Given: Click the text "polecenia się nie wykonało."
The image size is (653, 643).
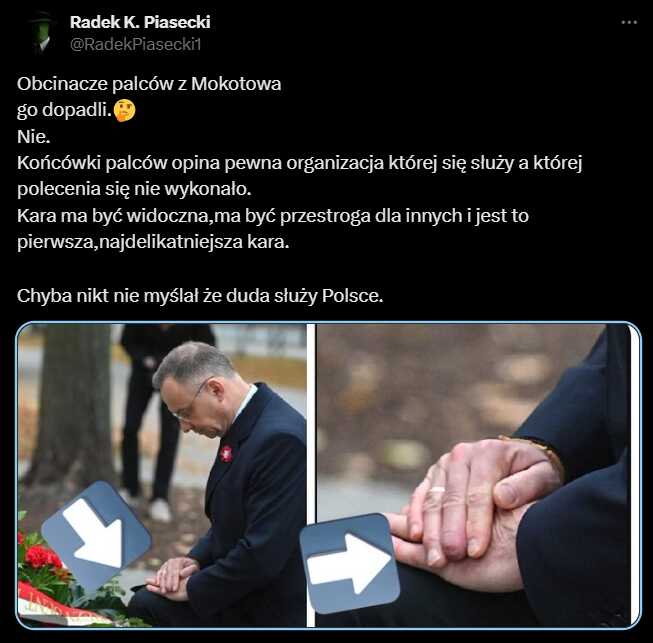Looking at the screenshot, I should [x=134, y=189].
